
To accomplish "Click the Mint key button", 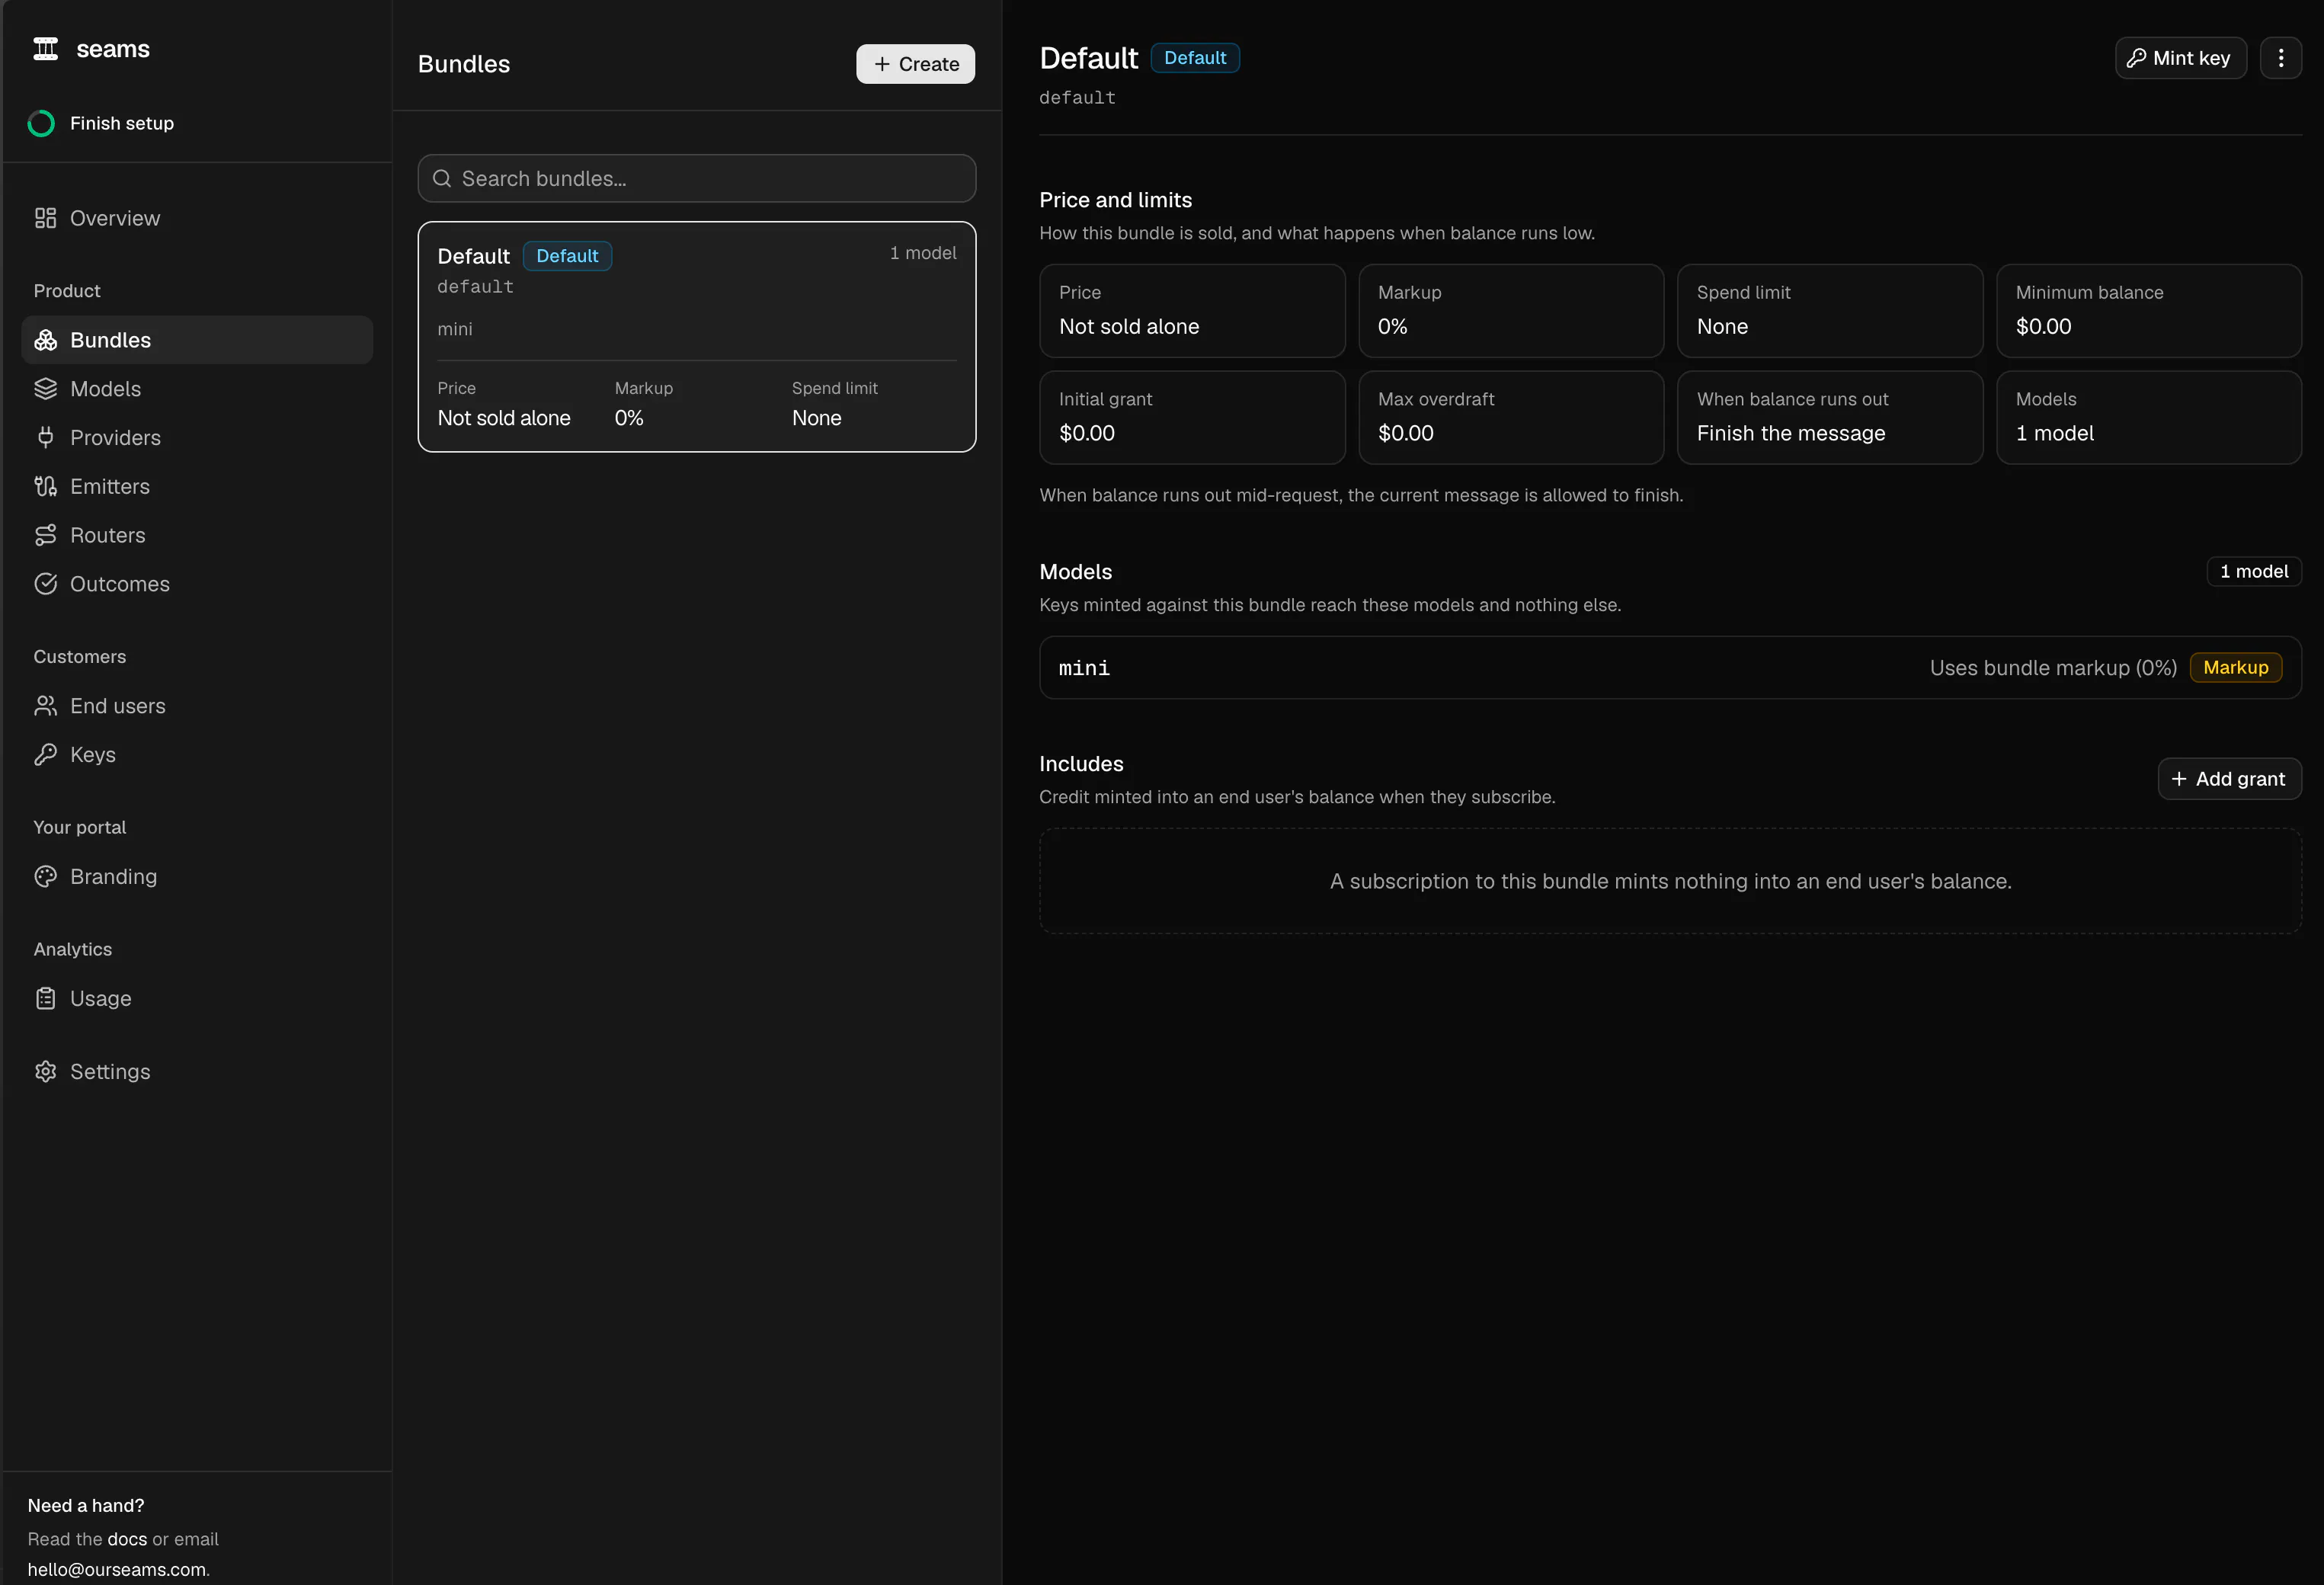I will point(2180,58).
